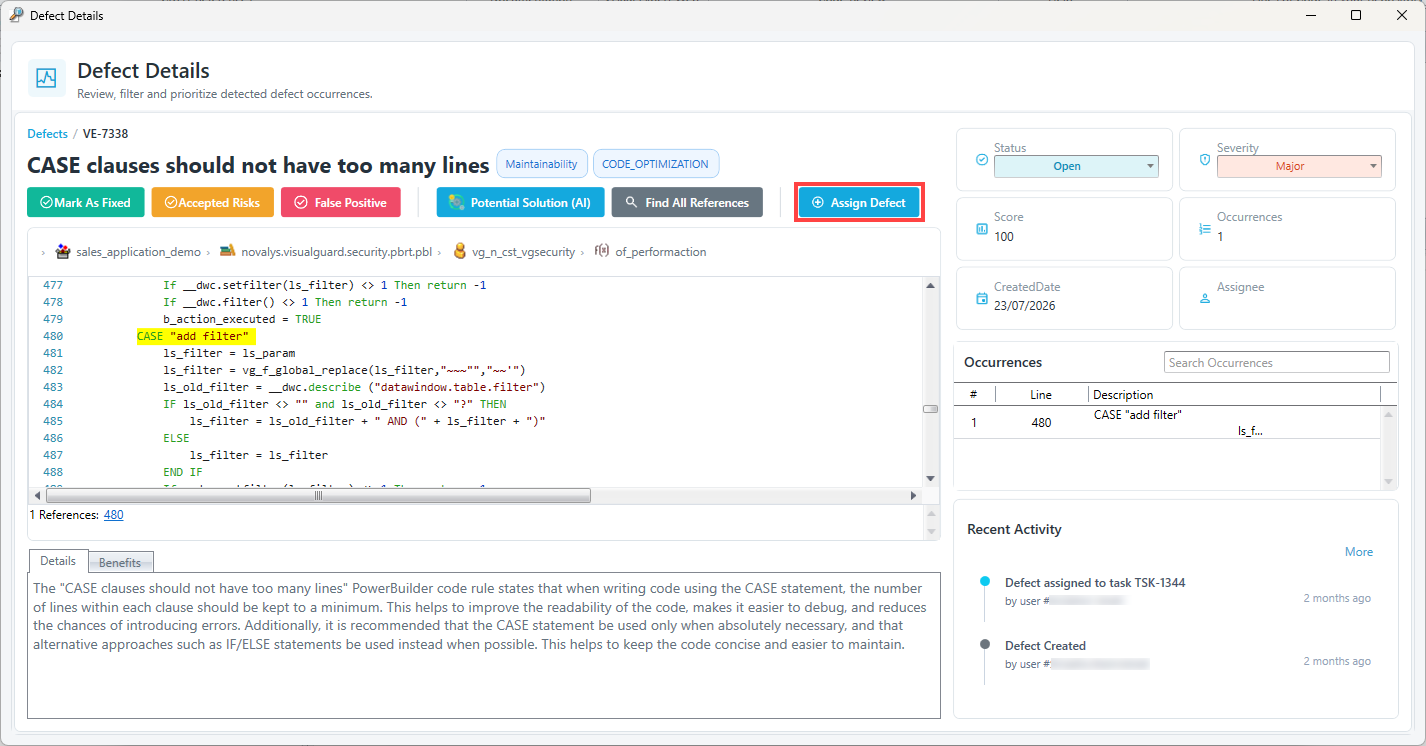Open the Status dropdown showing Open
Viewport: 1426px width, 746px height.
(x=1076, y=166)
